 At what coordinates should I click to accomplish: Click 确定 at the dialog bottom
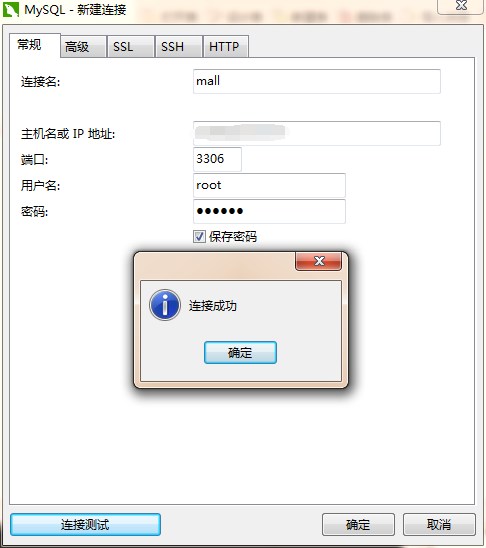pos(358,524)
